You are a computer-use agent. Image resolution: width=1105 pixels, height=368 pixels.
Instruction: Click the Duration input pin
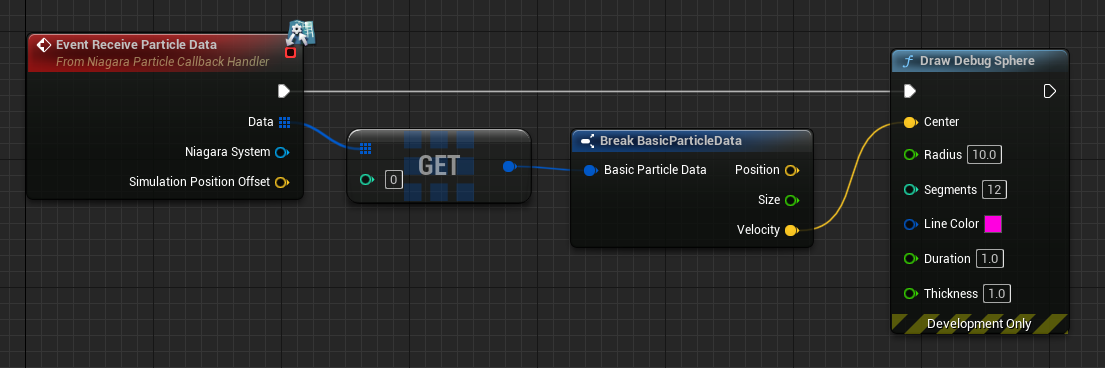pos(910,259)
